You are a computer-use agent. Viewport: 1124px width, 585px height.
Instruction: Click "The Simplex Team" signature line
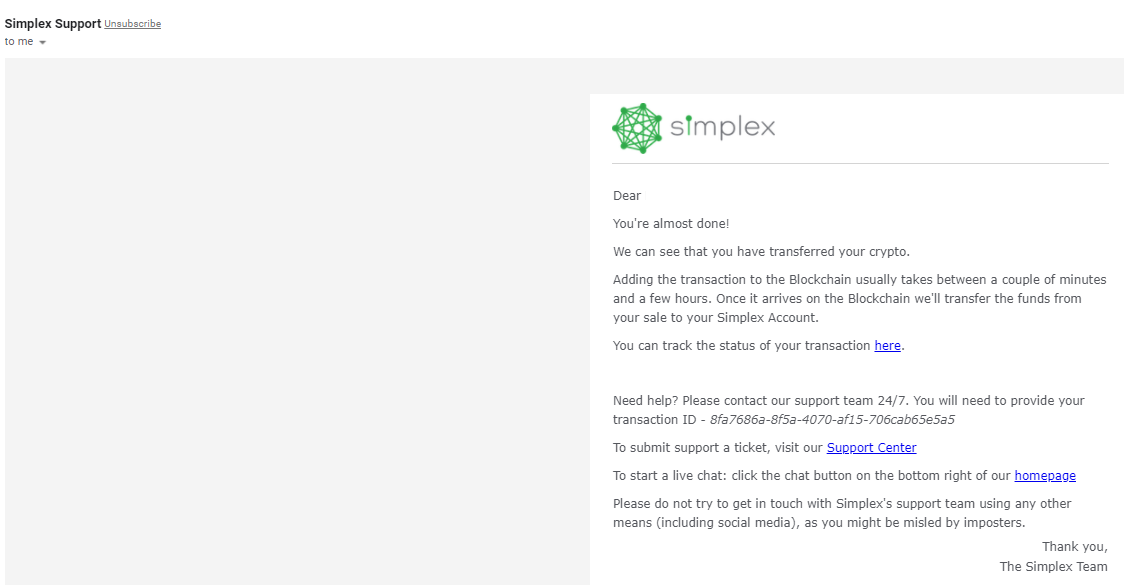pyautogui.click(x=1053, y=566)
